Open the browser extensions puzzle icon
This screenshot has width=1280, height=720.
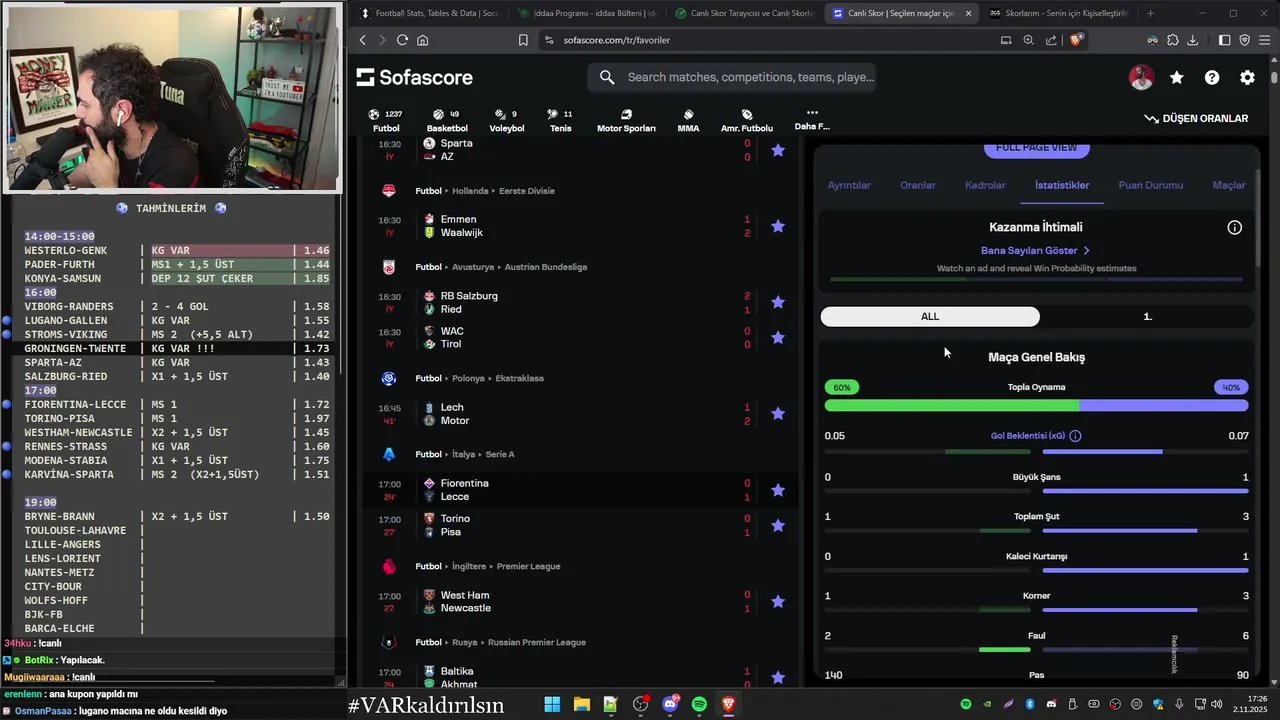point(1173,40)
